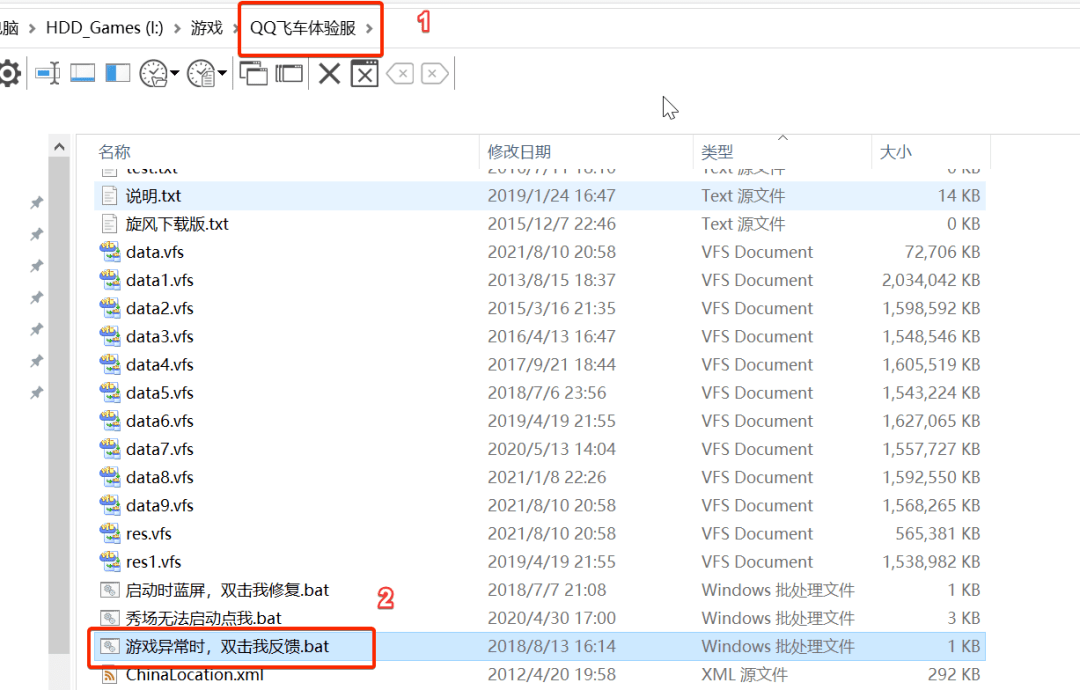
Task: Click the size 2,034,042 KB
Action: tap(931, 280)
